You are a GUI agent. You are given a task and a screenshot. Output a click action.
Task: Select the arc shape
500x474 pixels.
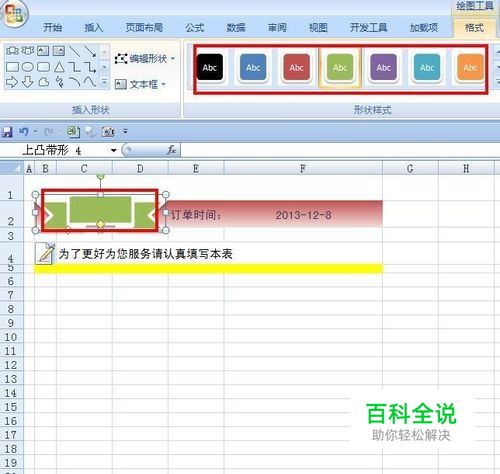[75, 82]
